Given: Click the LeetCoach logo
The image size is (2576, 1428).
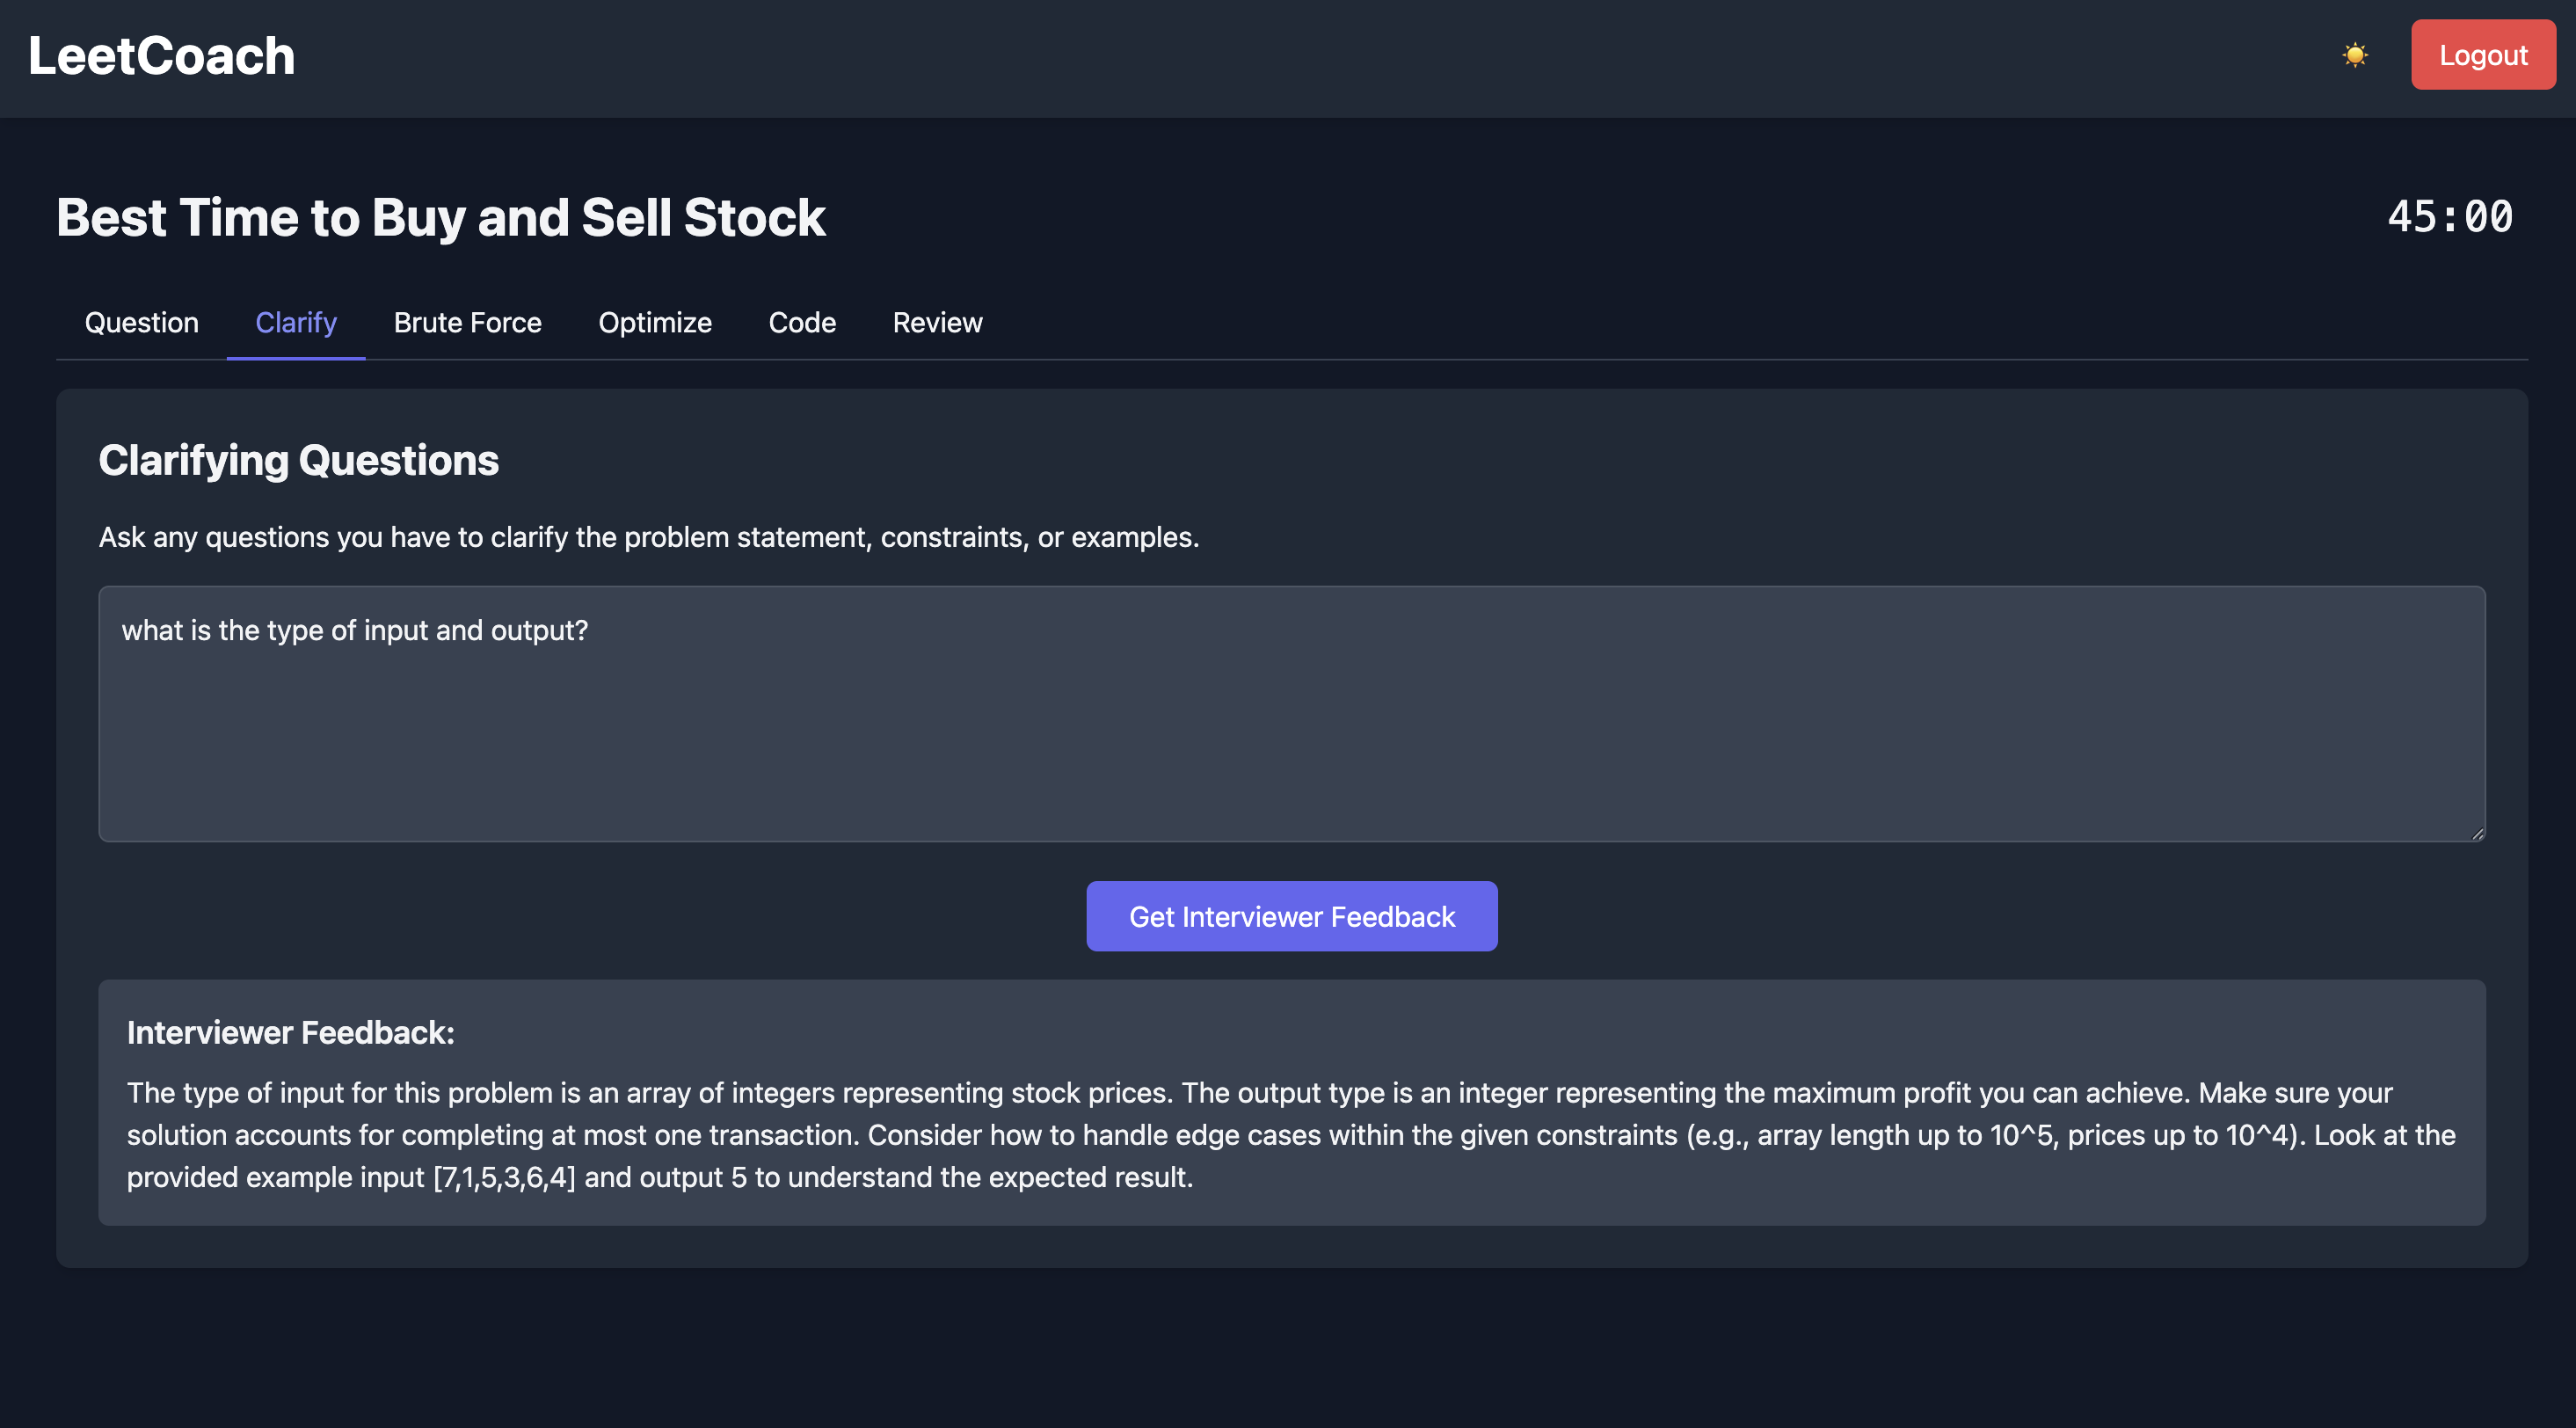Looking at the screenshot, I should [161, 56].
